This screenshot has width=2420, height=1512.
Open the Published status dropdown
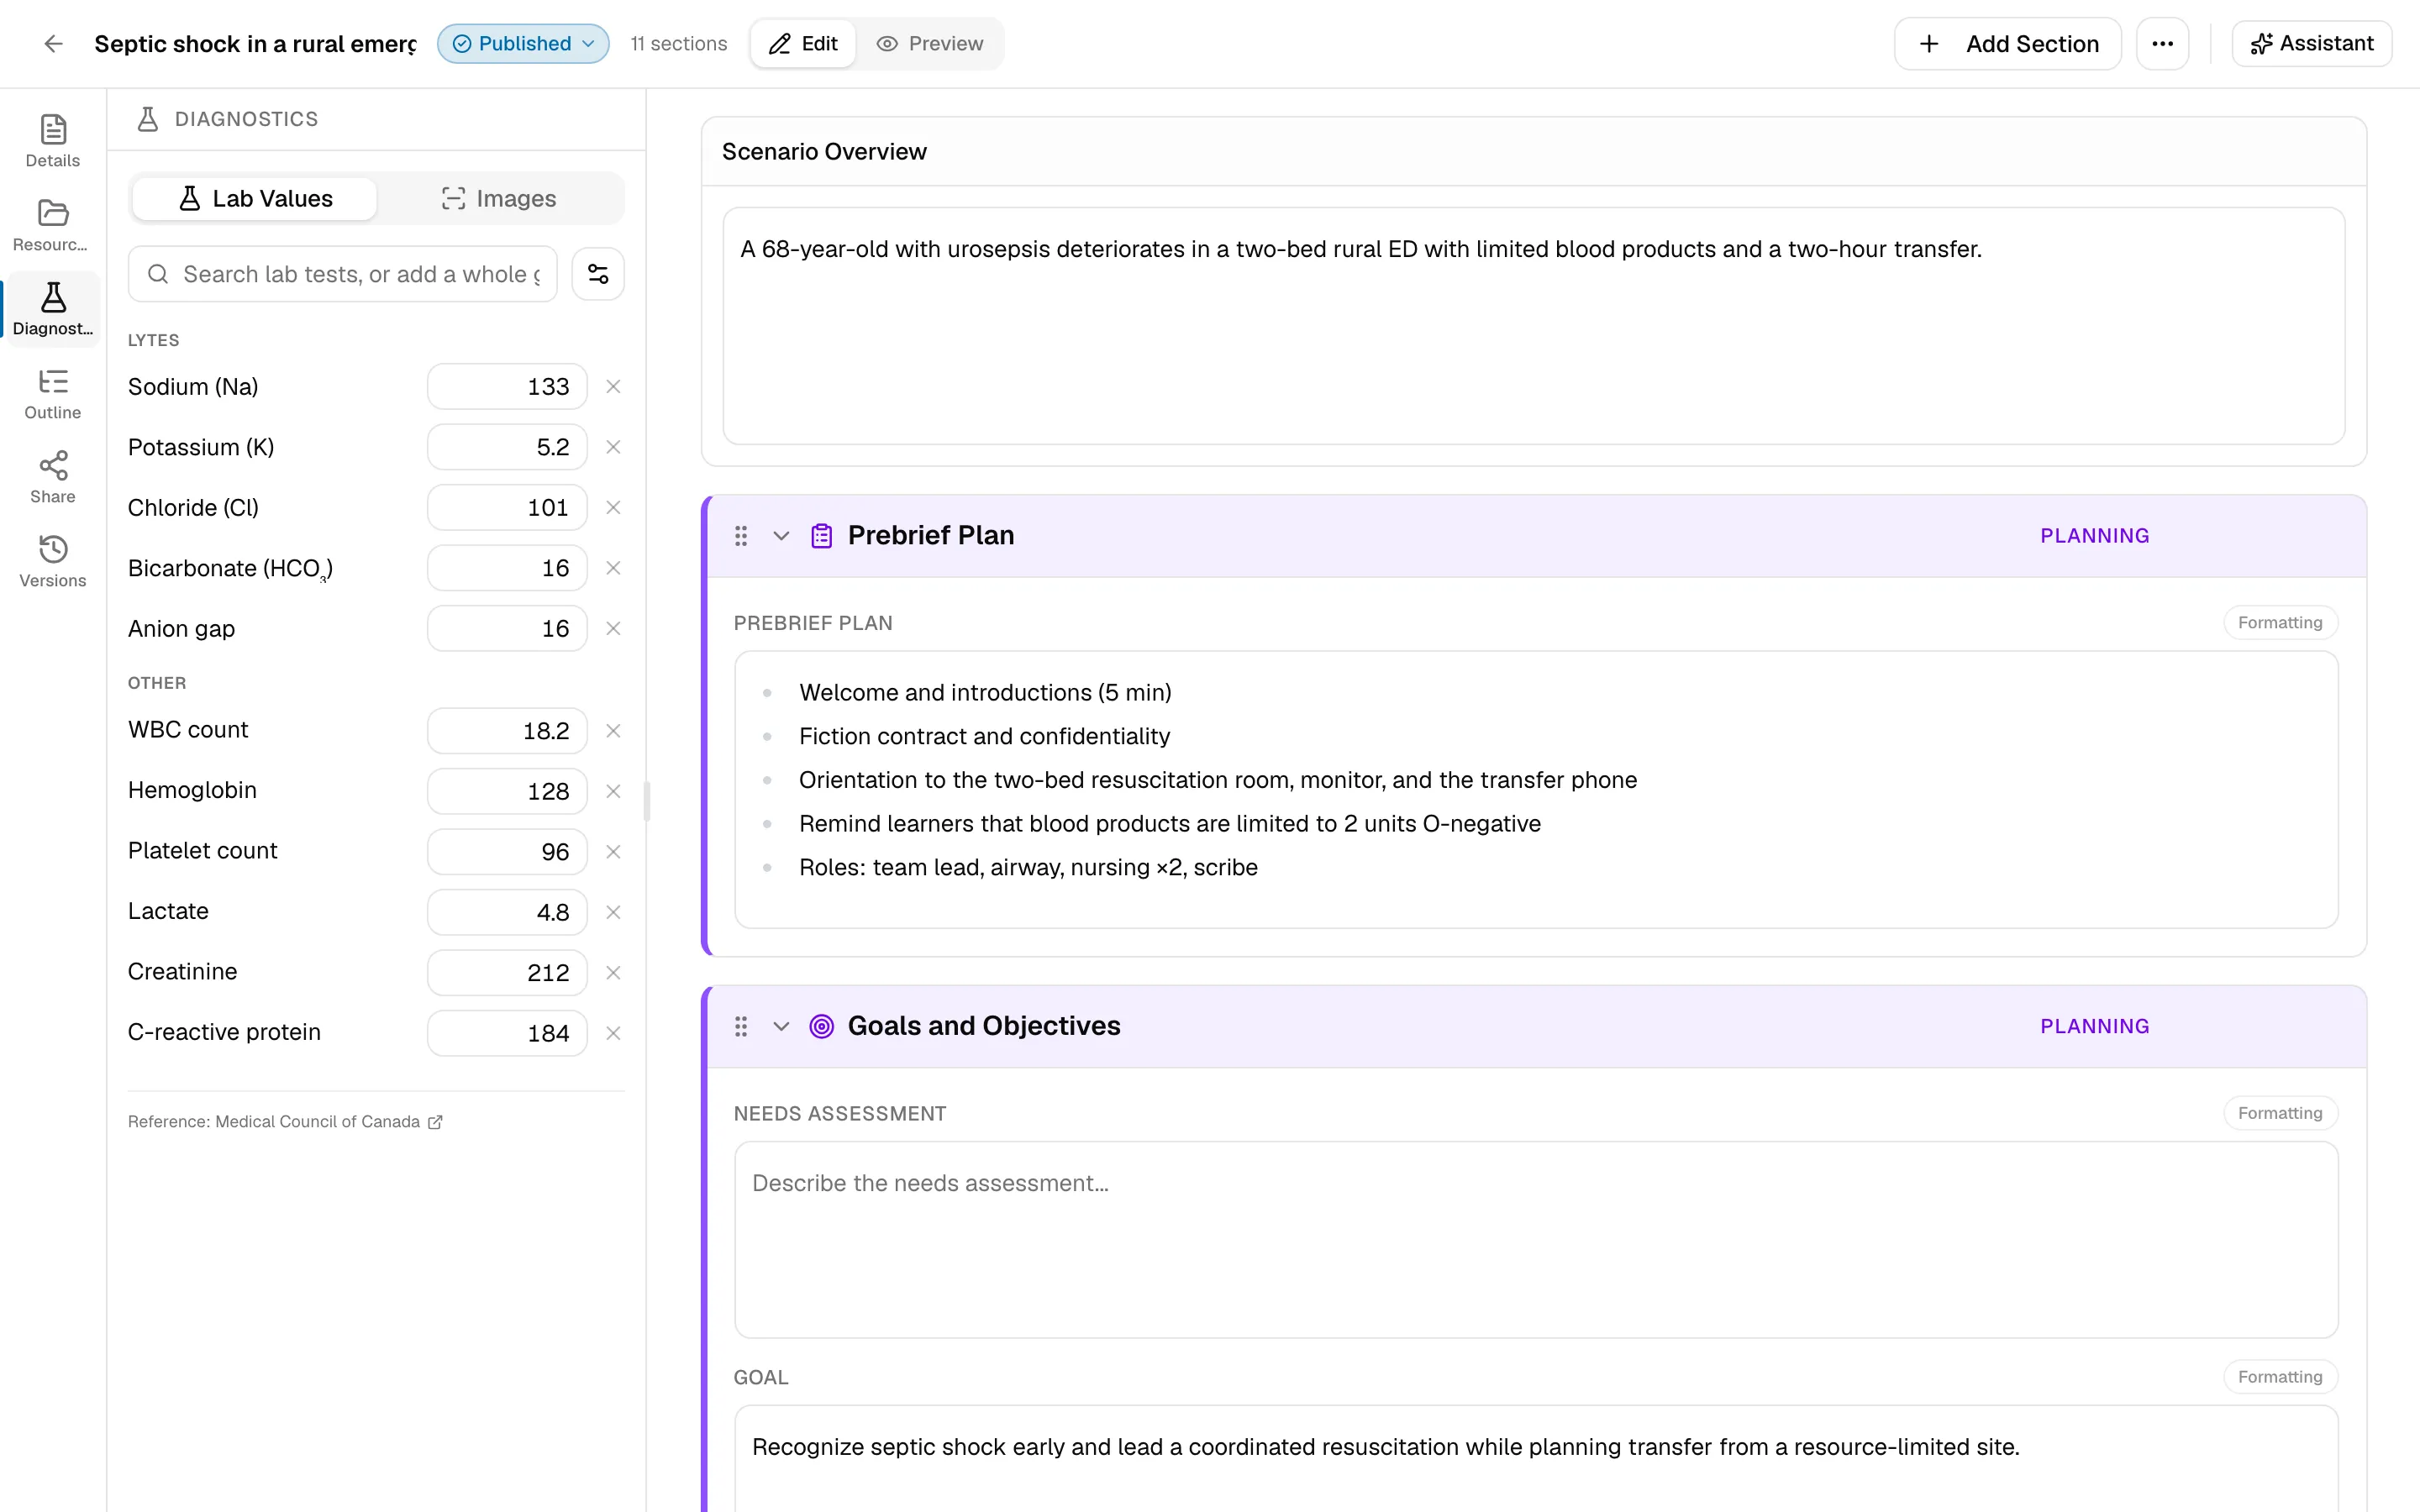click(x=523, y=43)
